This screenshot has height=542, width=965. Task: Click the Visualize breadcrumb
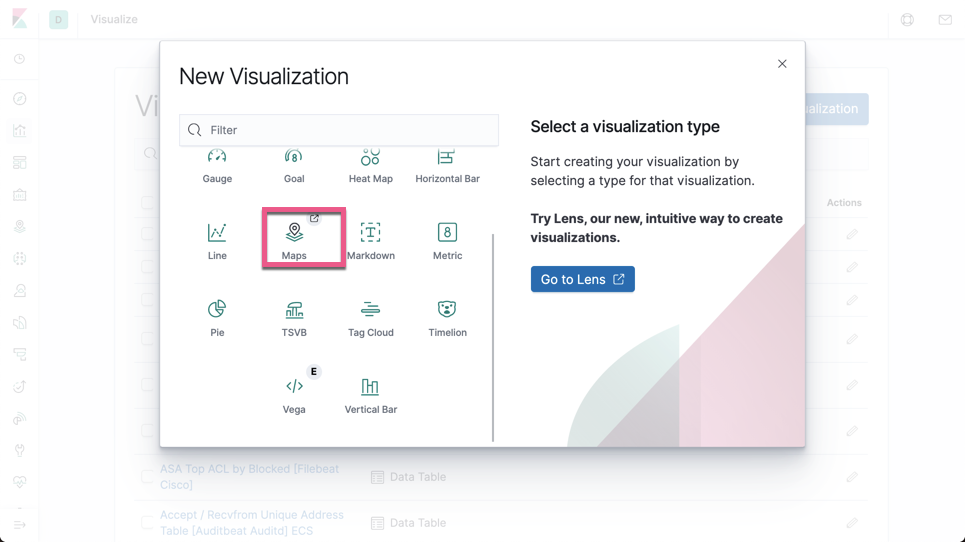click(114, 19)
